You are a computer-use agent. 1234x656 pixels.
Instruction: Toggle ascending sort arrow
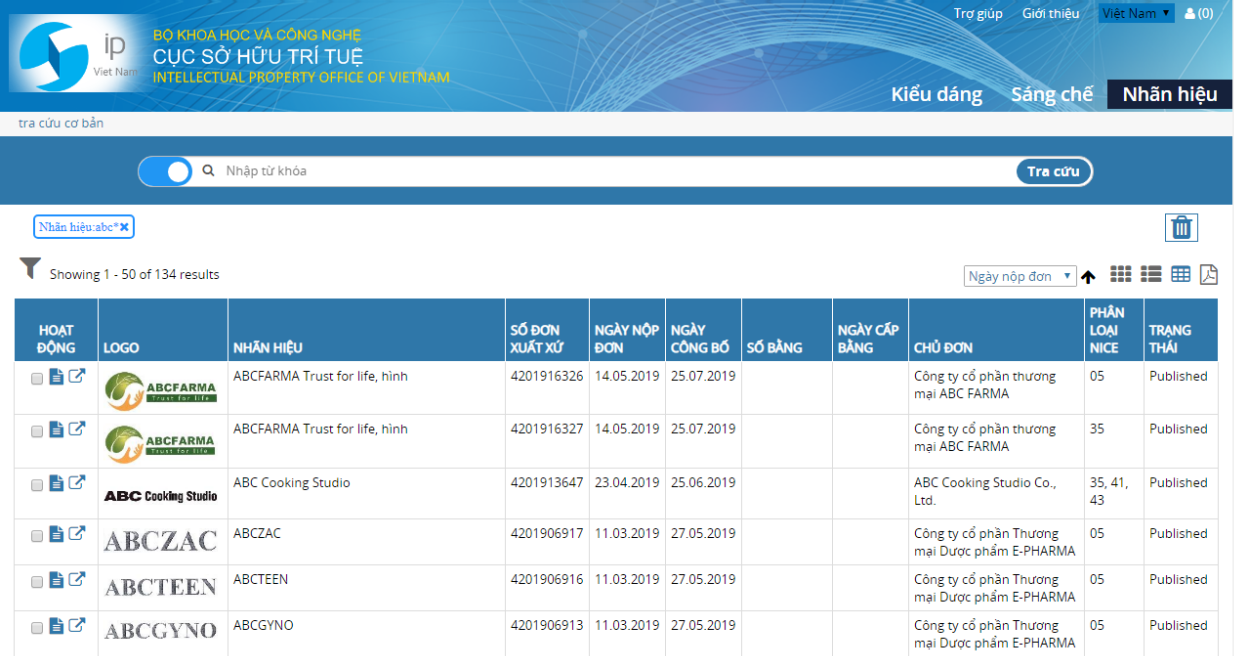pos(1088,277)
